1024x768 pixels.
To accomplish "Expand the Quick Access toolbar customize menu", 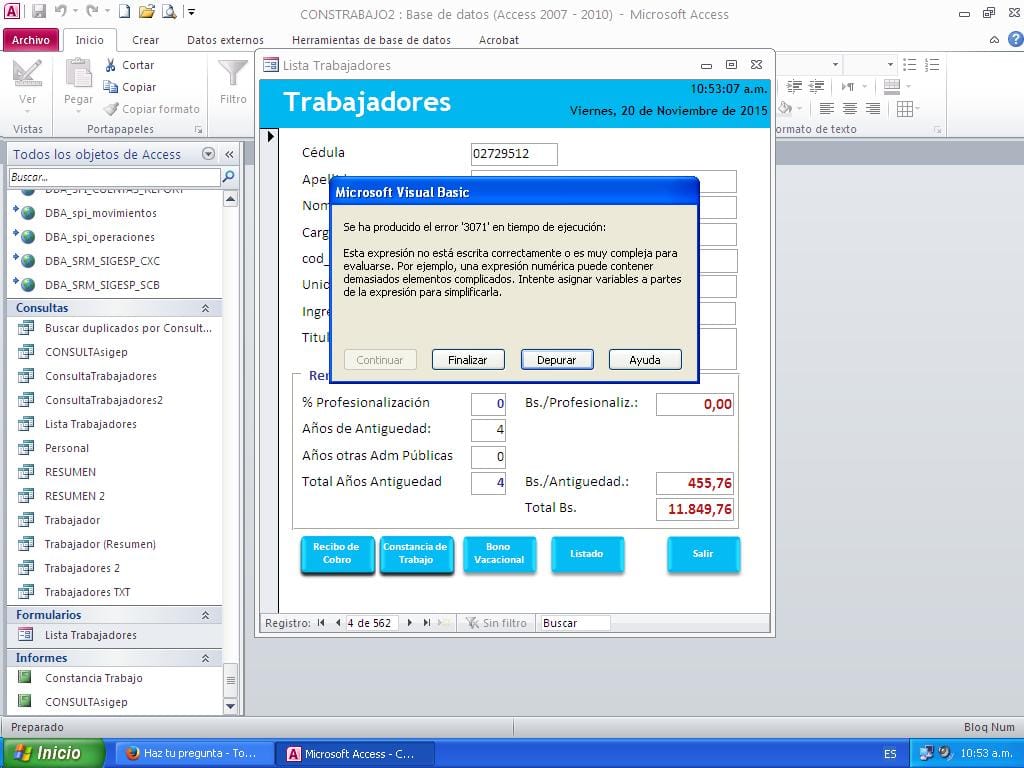I will pyautogui.click(x=191, y=11).
